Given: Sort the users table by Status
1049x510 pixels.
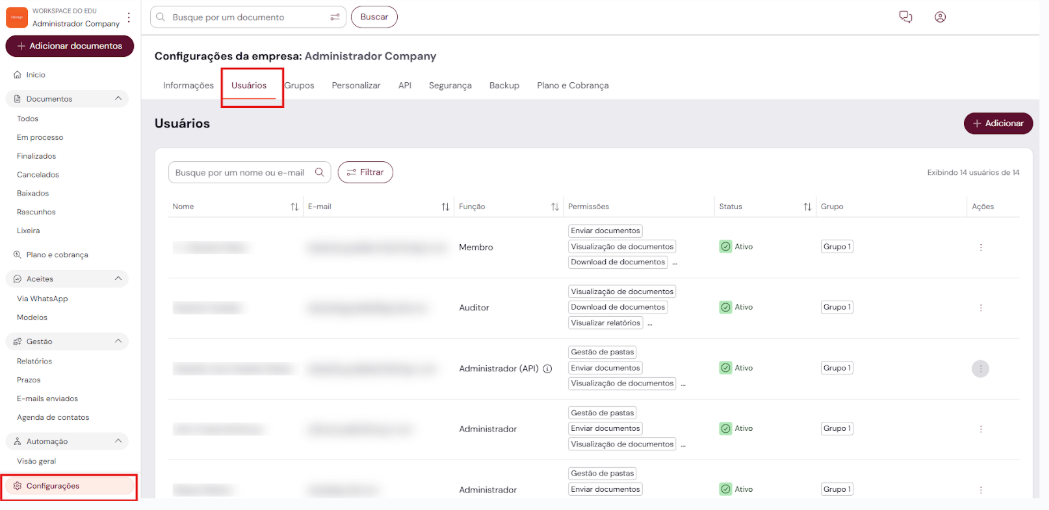Looking at the screenshot, I should [x=807, y=207].
